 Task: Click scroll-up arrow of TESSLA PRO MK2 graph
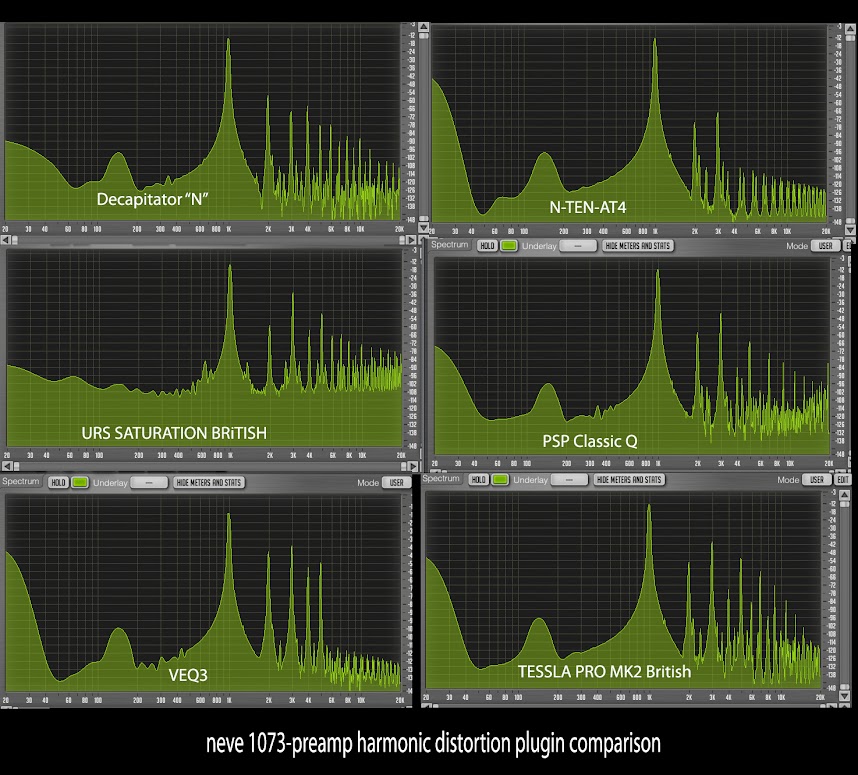pyautogui.click(x=844, y=495)
